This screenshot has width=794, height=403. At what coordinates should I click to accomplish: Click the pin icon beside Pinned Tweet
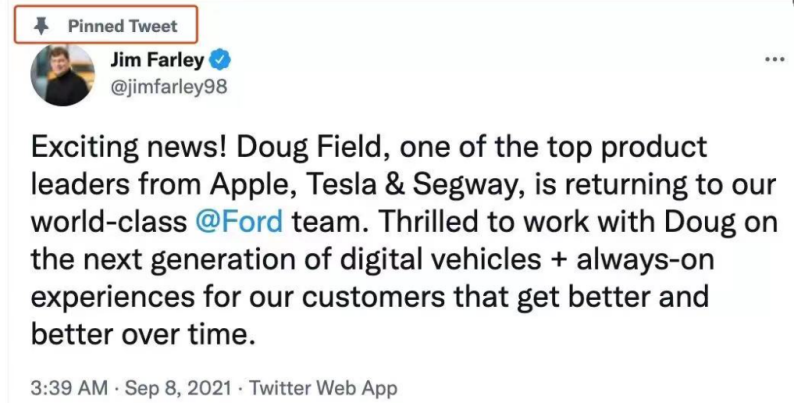coord(40,25)
